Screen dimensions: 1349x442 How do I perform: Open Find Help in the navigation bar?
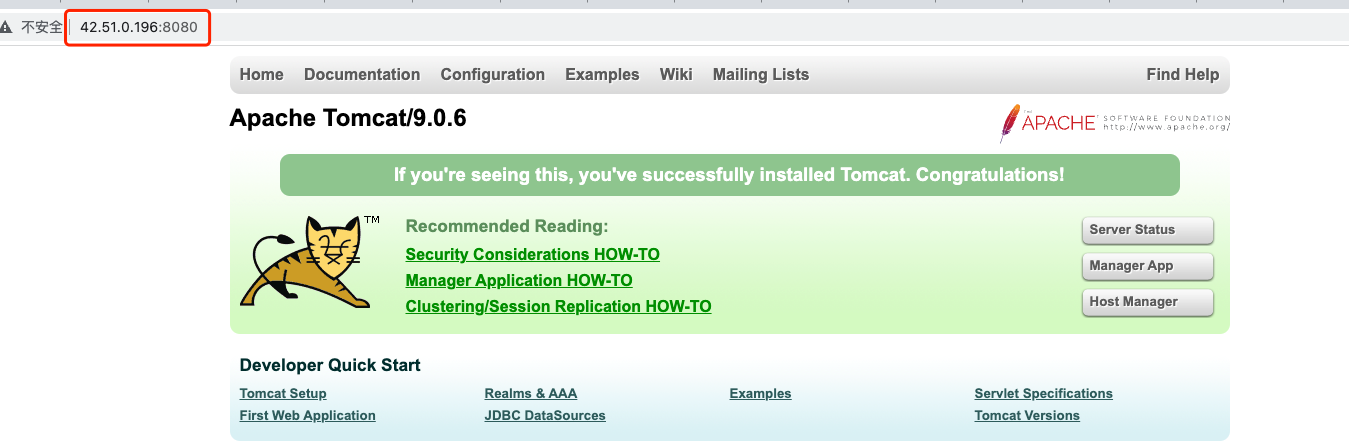(1183, 74)
